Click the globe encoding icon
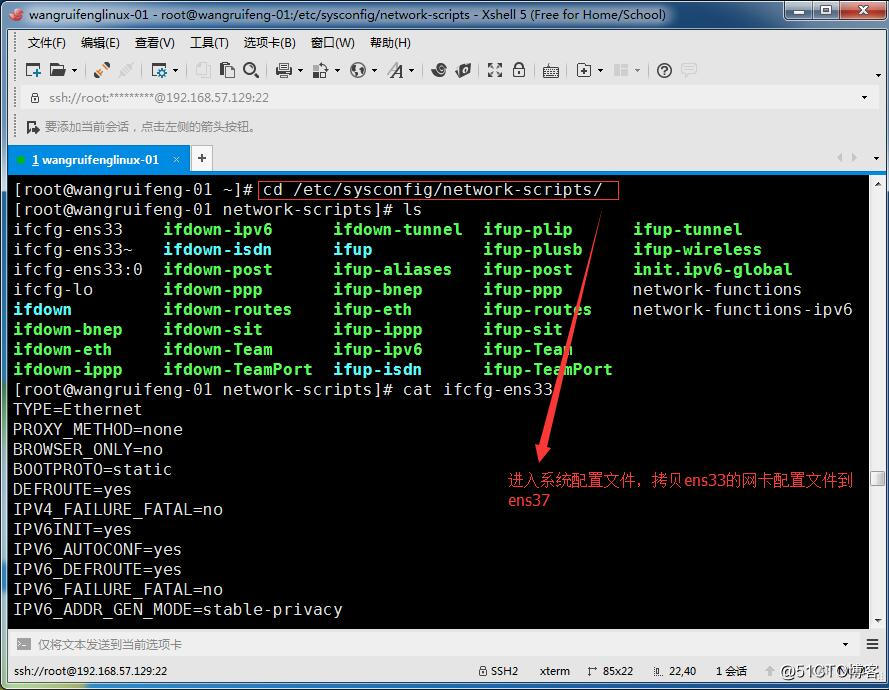 [358, 70]
